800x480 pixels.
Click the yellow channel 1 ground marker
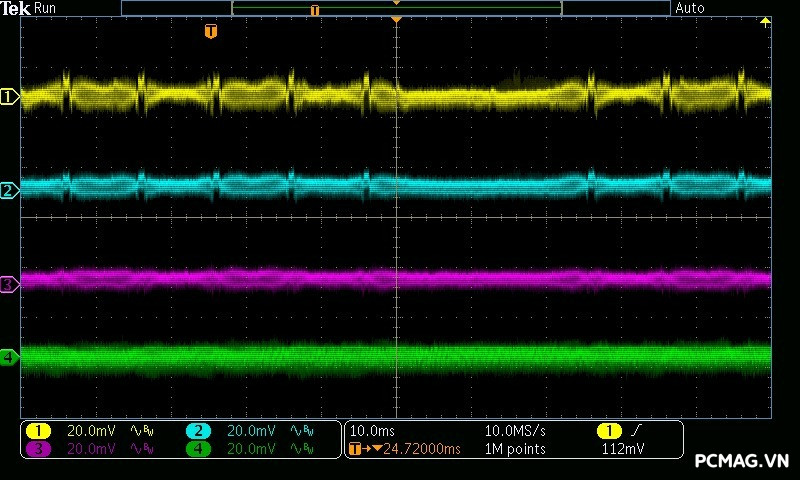point(10,97)
